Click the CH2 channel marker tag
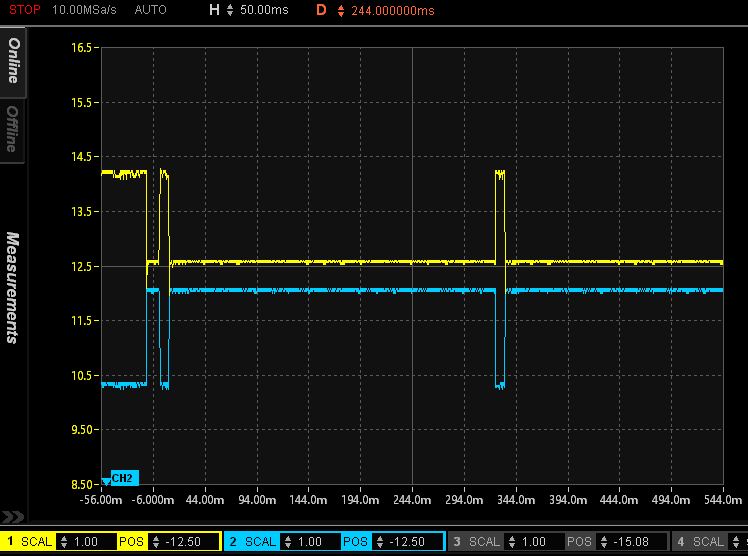748x556 pixels. [x=123, y=478]
